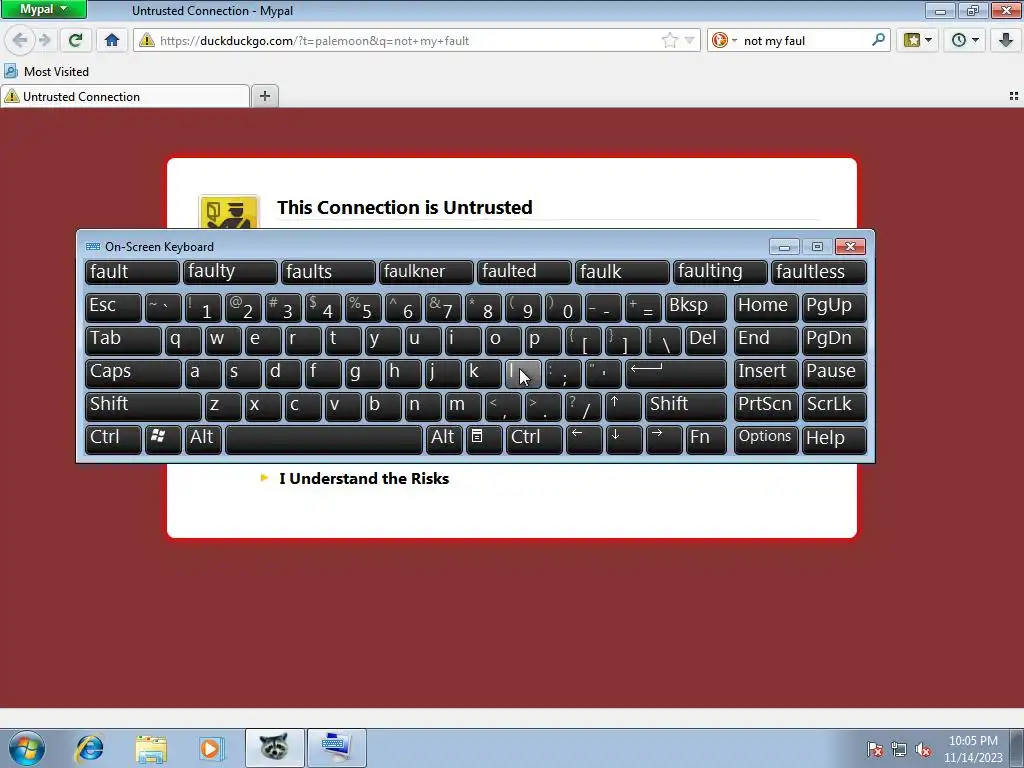Open the history clock dropdown
Image resolution: width=1024 pixels, height=768 pixels.
[965, 40]
